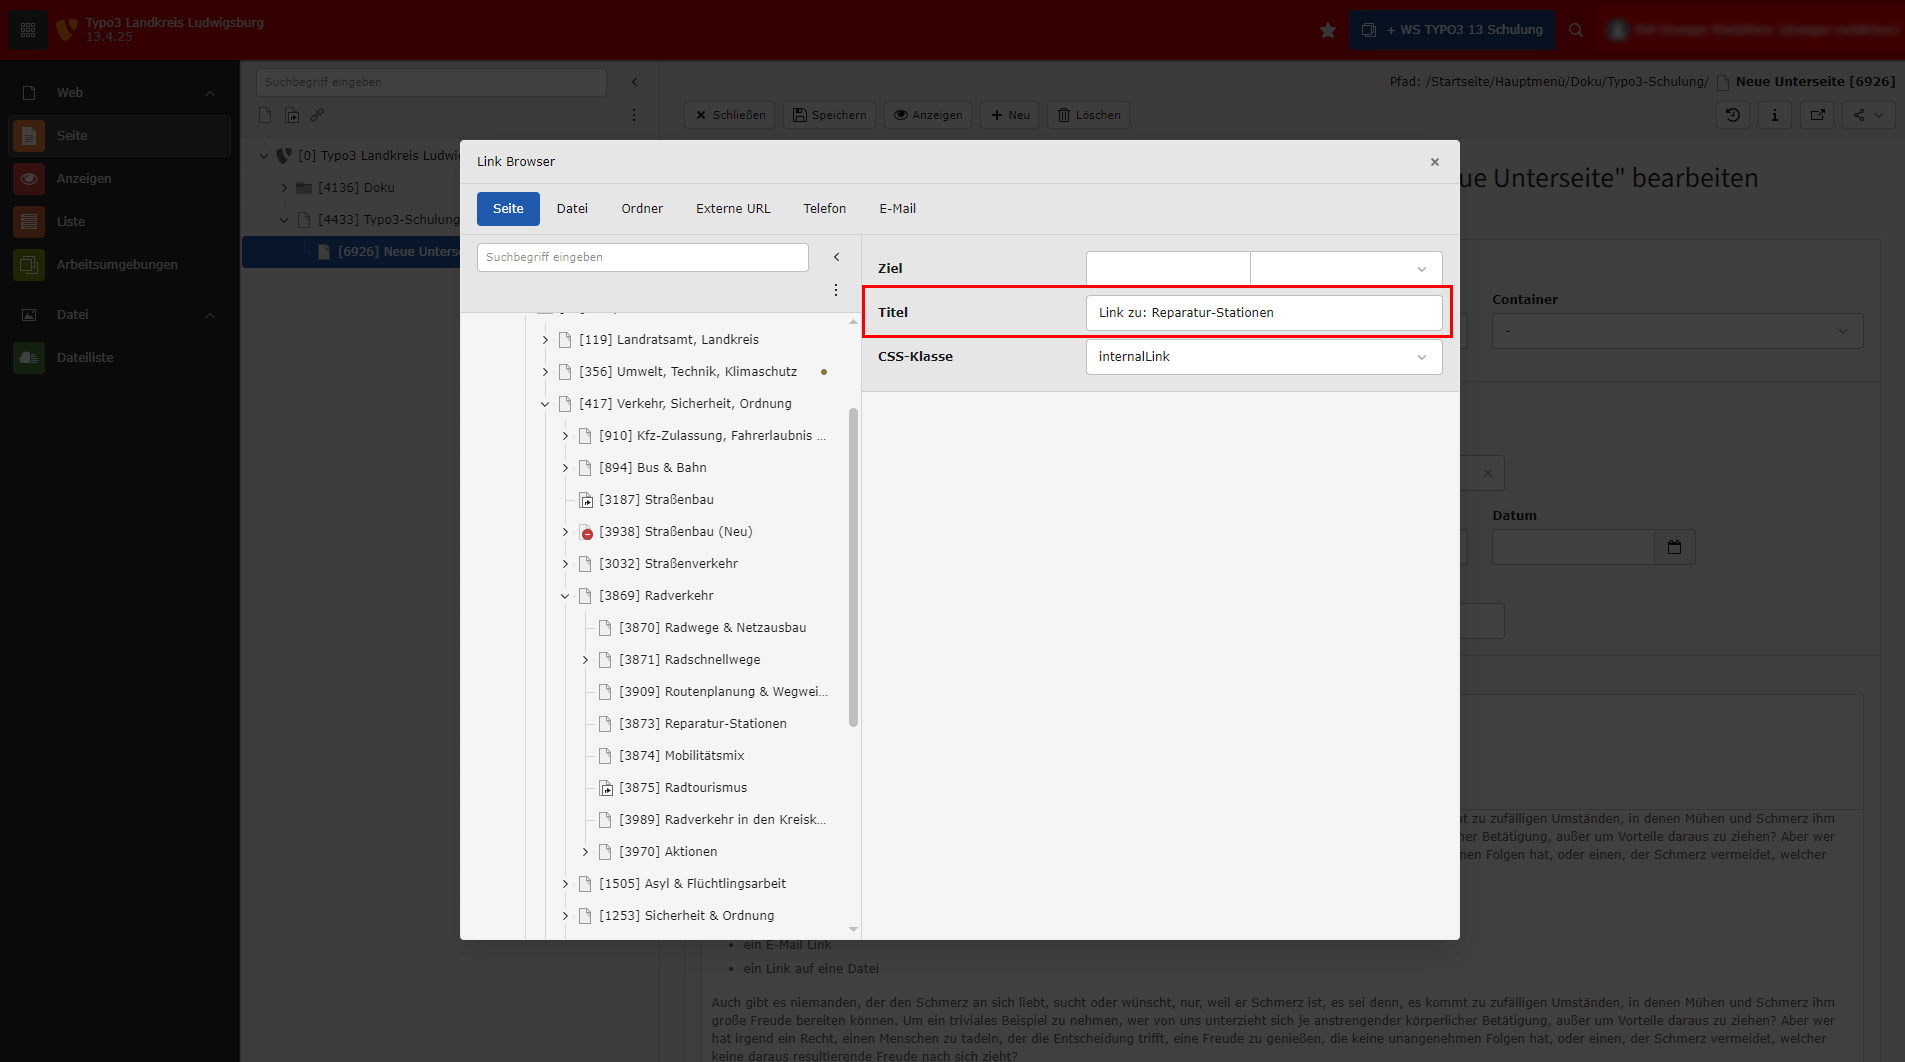Click the Mobilitätsmix page icon
The image size is (1905, 1062).
605,756
